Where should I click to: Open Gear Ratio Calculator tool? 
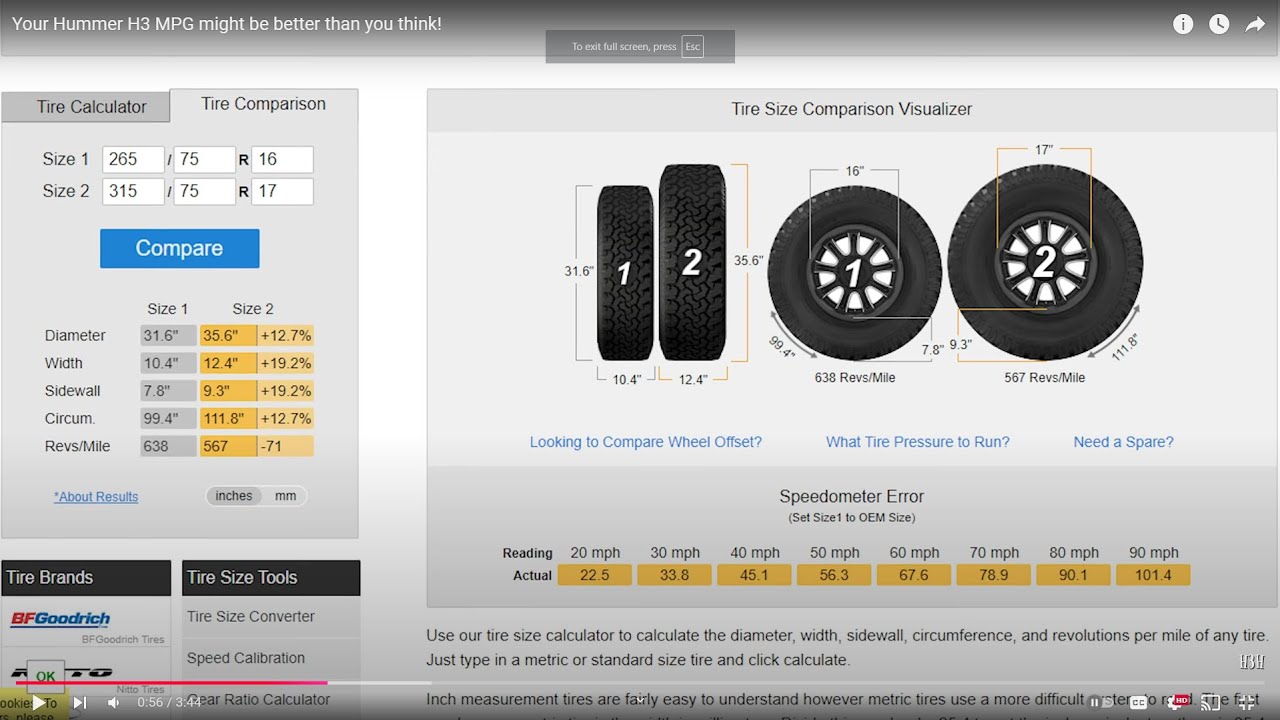258,700
